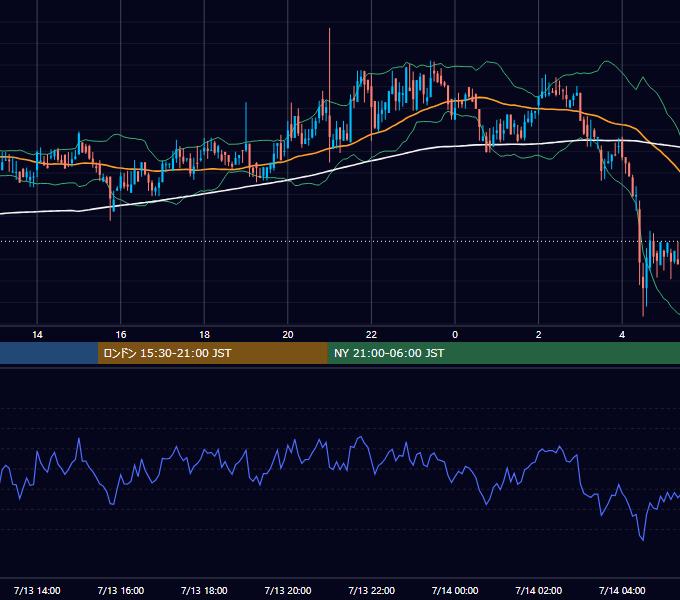Click the 7/14 02:00 time label
The image size is (680, 600).
(x=539, y=590)
